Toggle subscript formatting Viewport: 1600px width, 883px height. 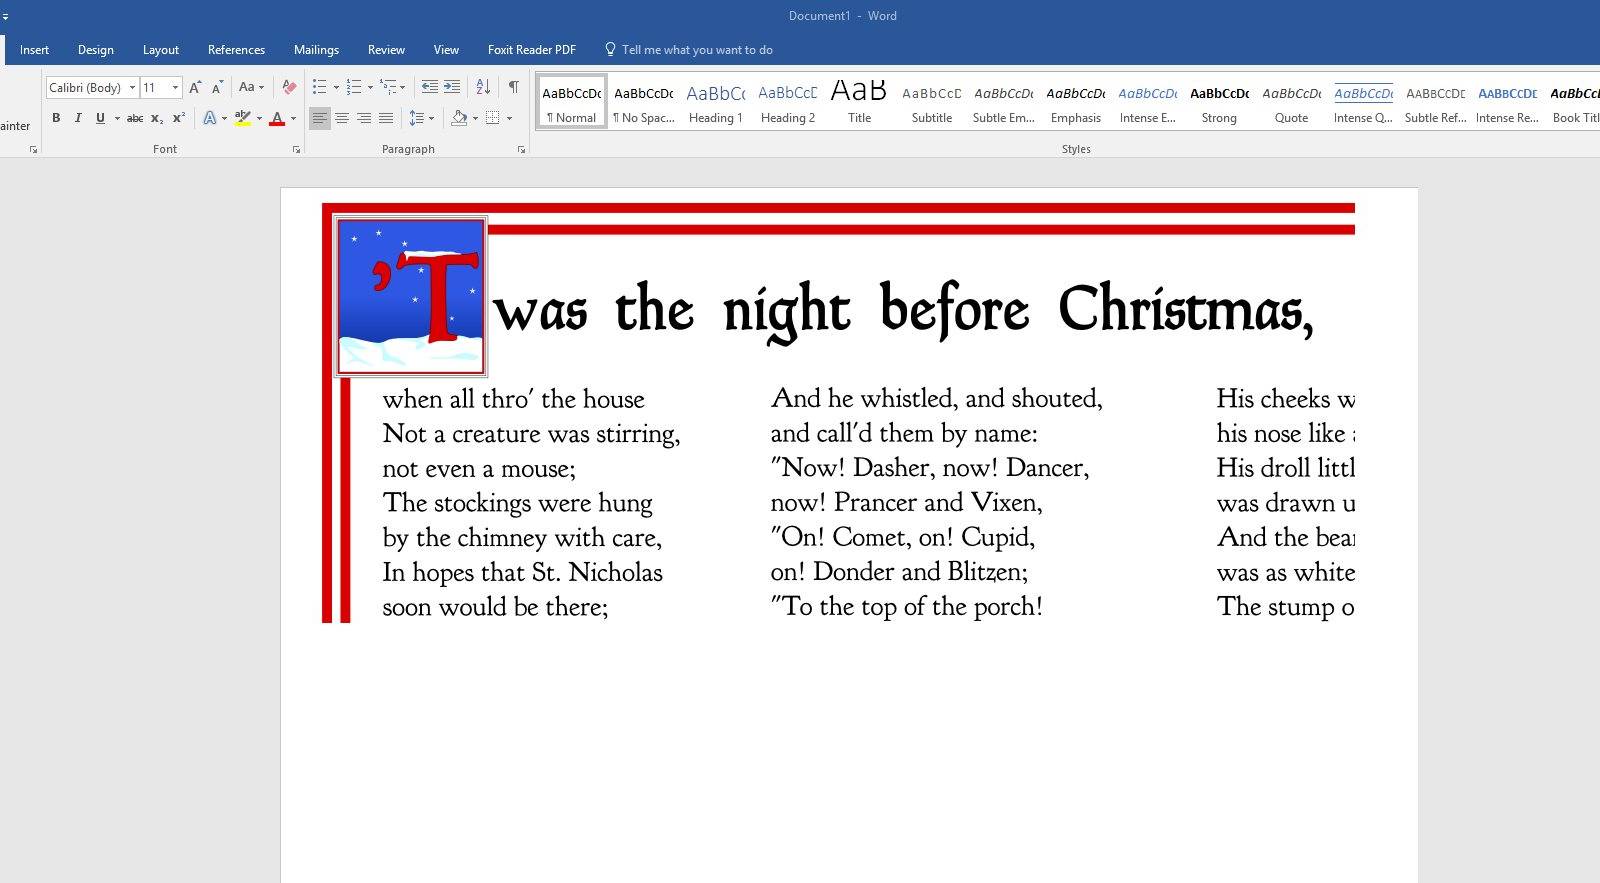coord(157,118)
